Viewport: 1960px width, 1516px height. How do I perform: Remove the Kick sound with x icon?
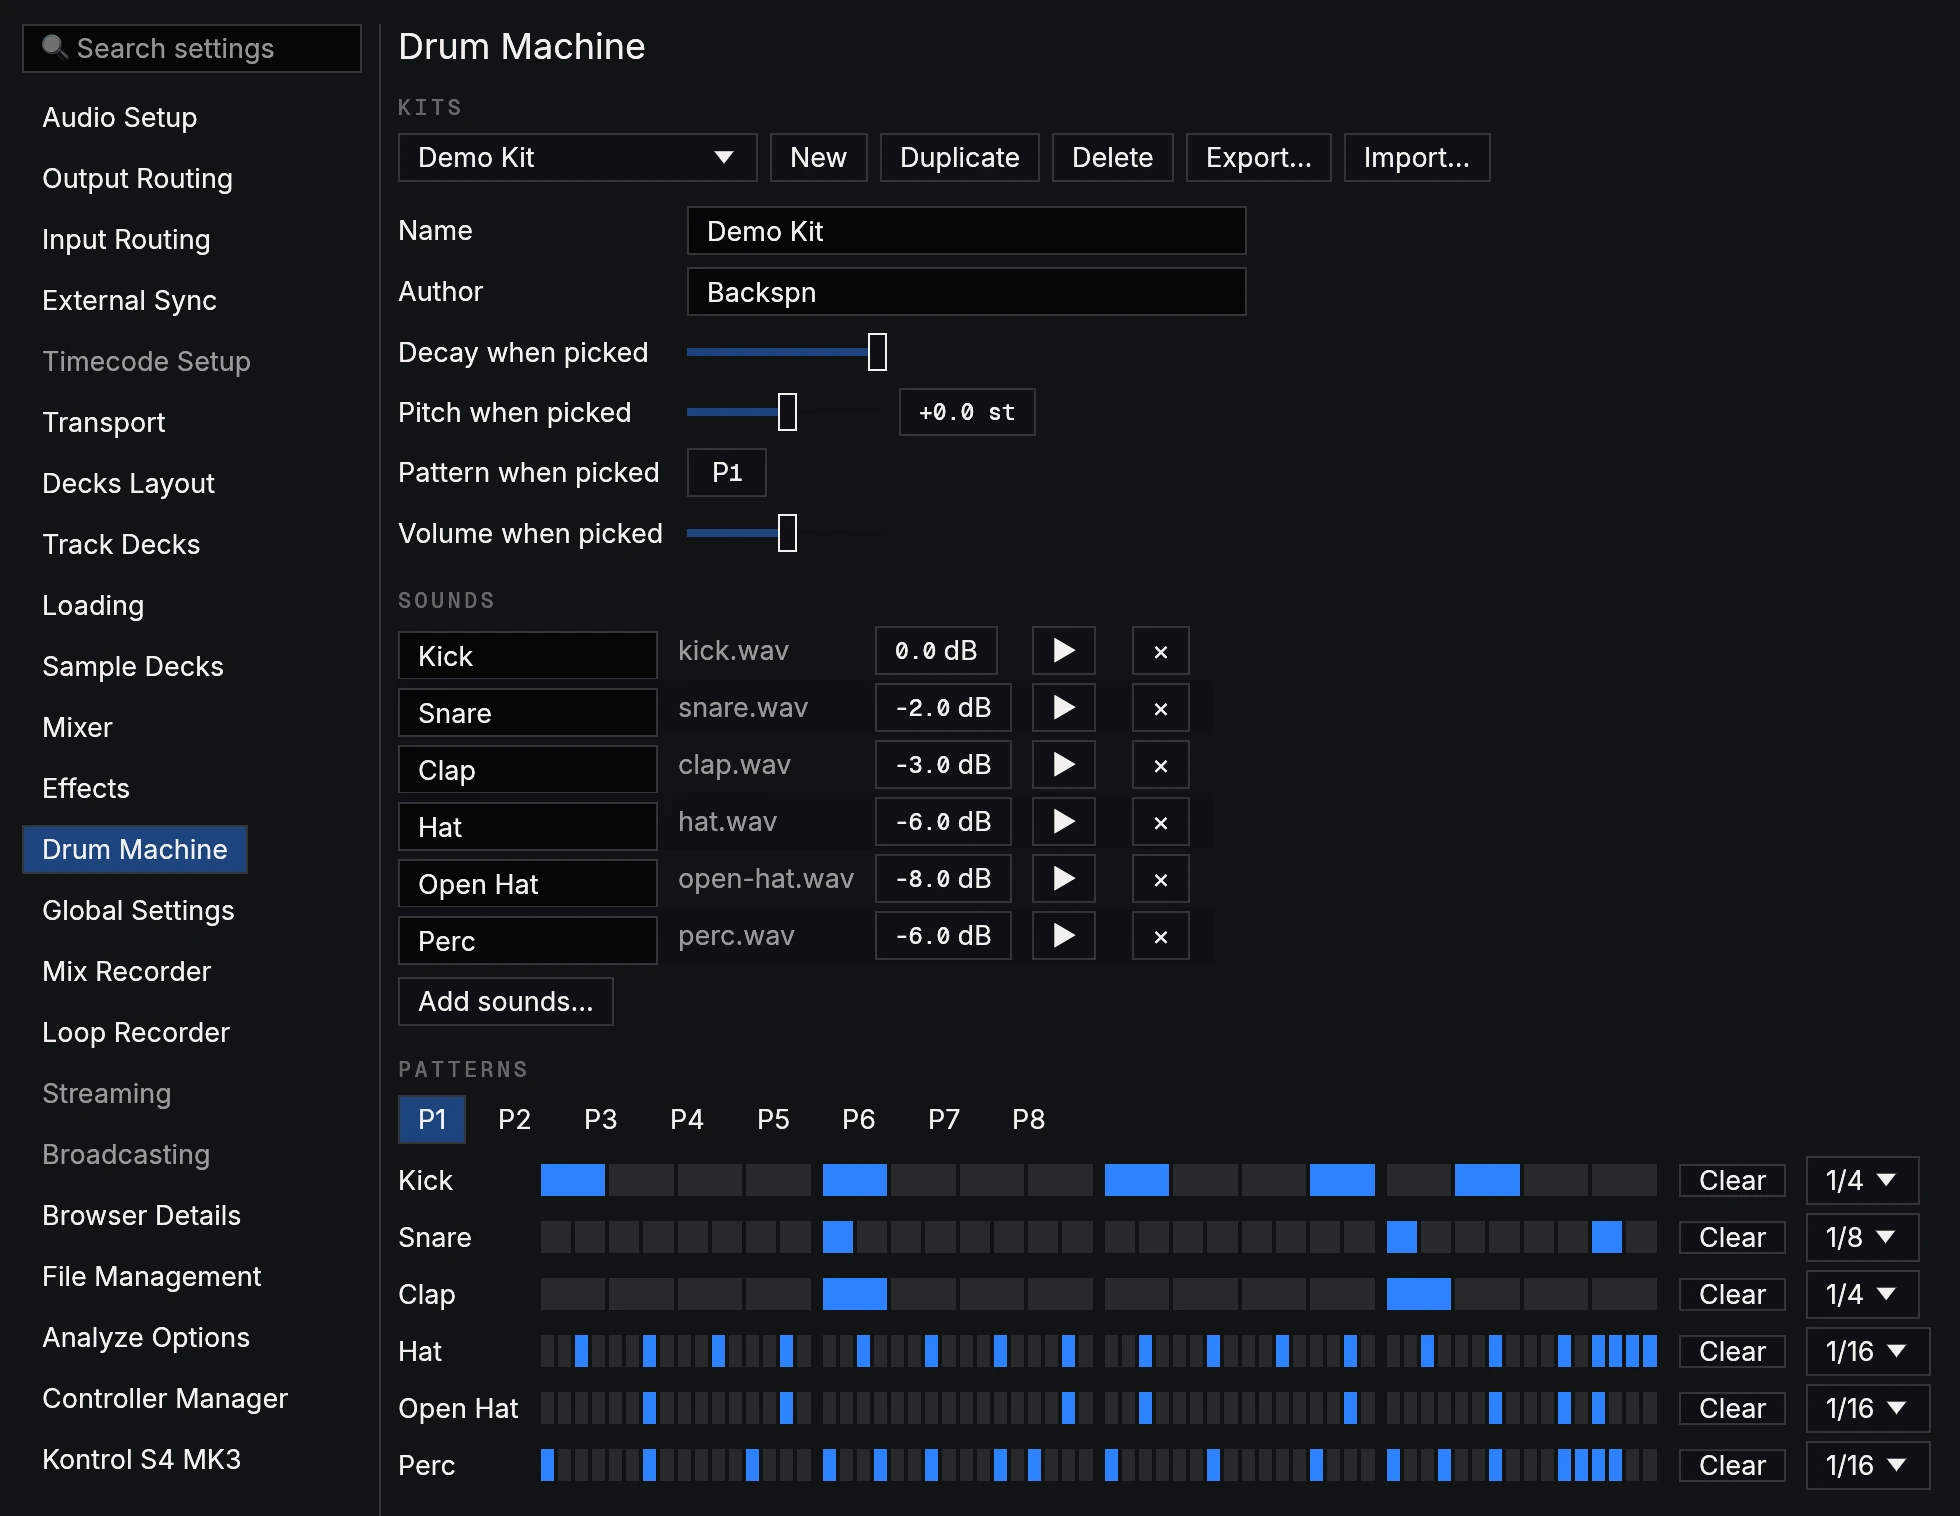[x=1160, y=651]
